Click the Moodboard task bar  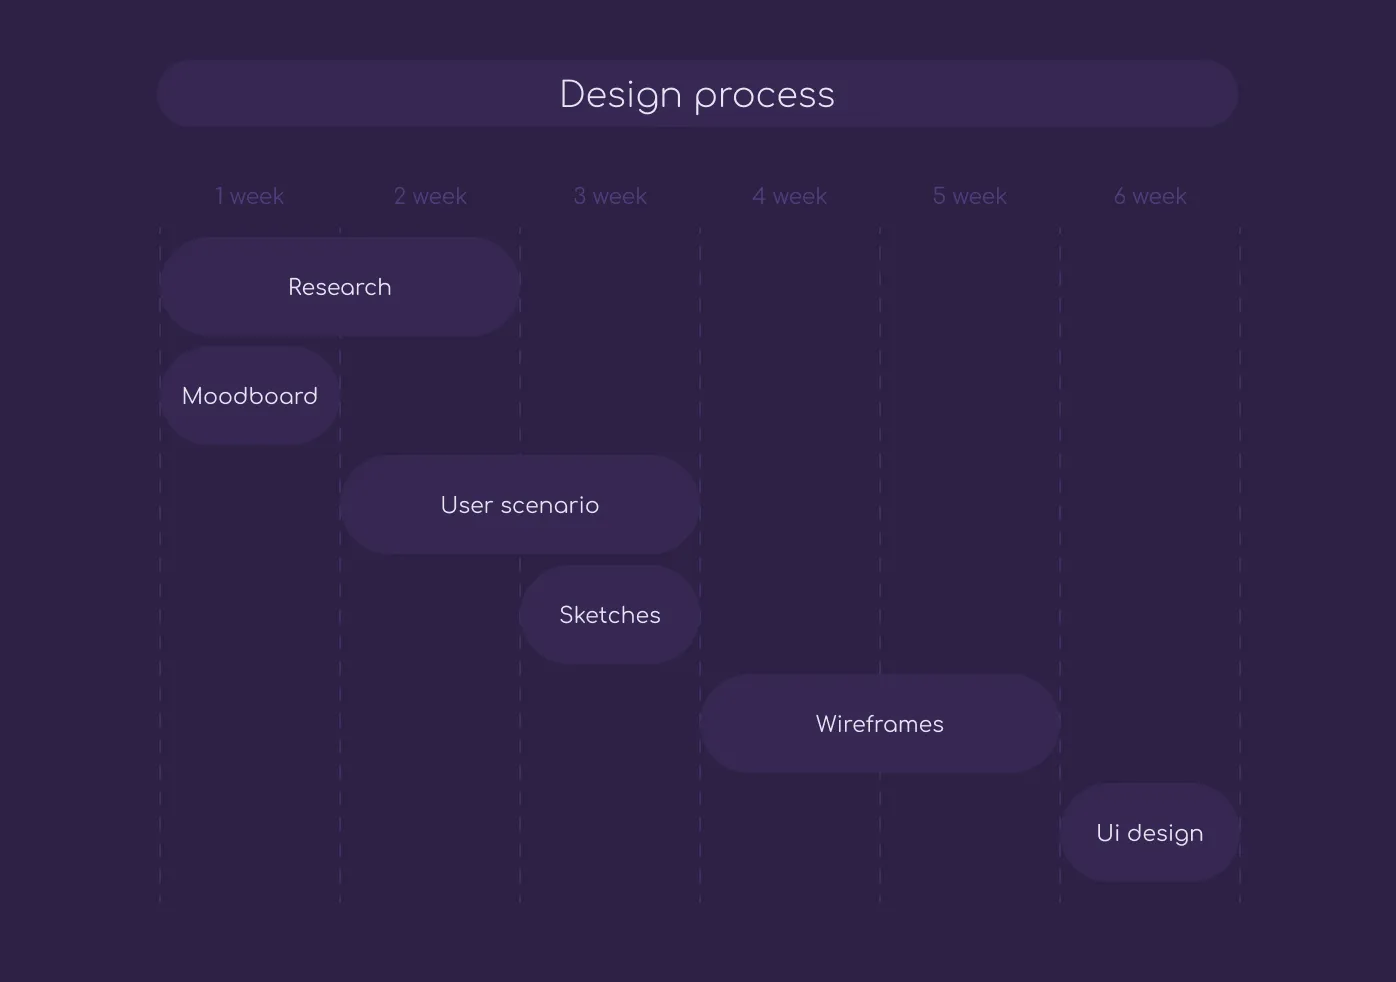click(249, 395)
